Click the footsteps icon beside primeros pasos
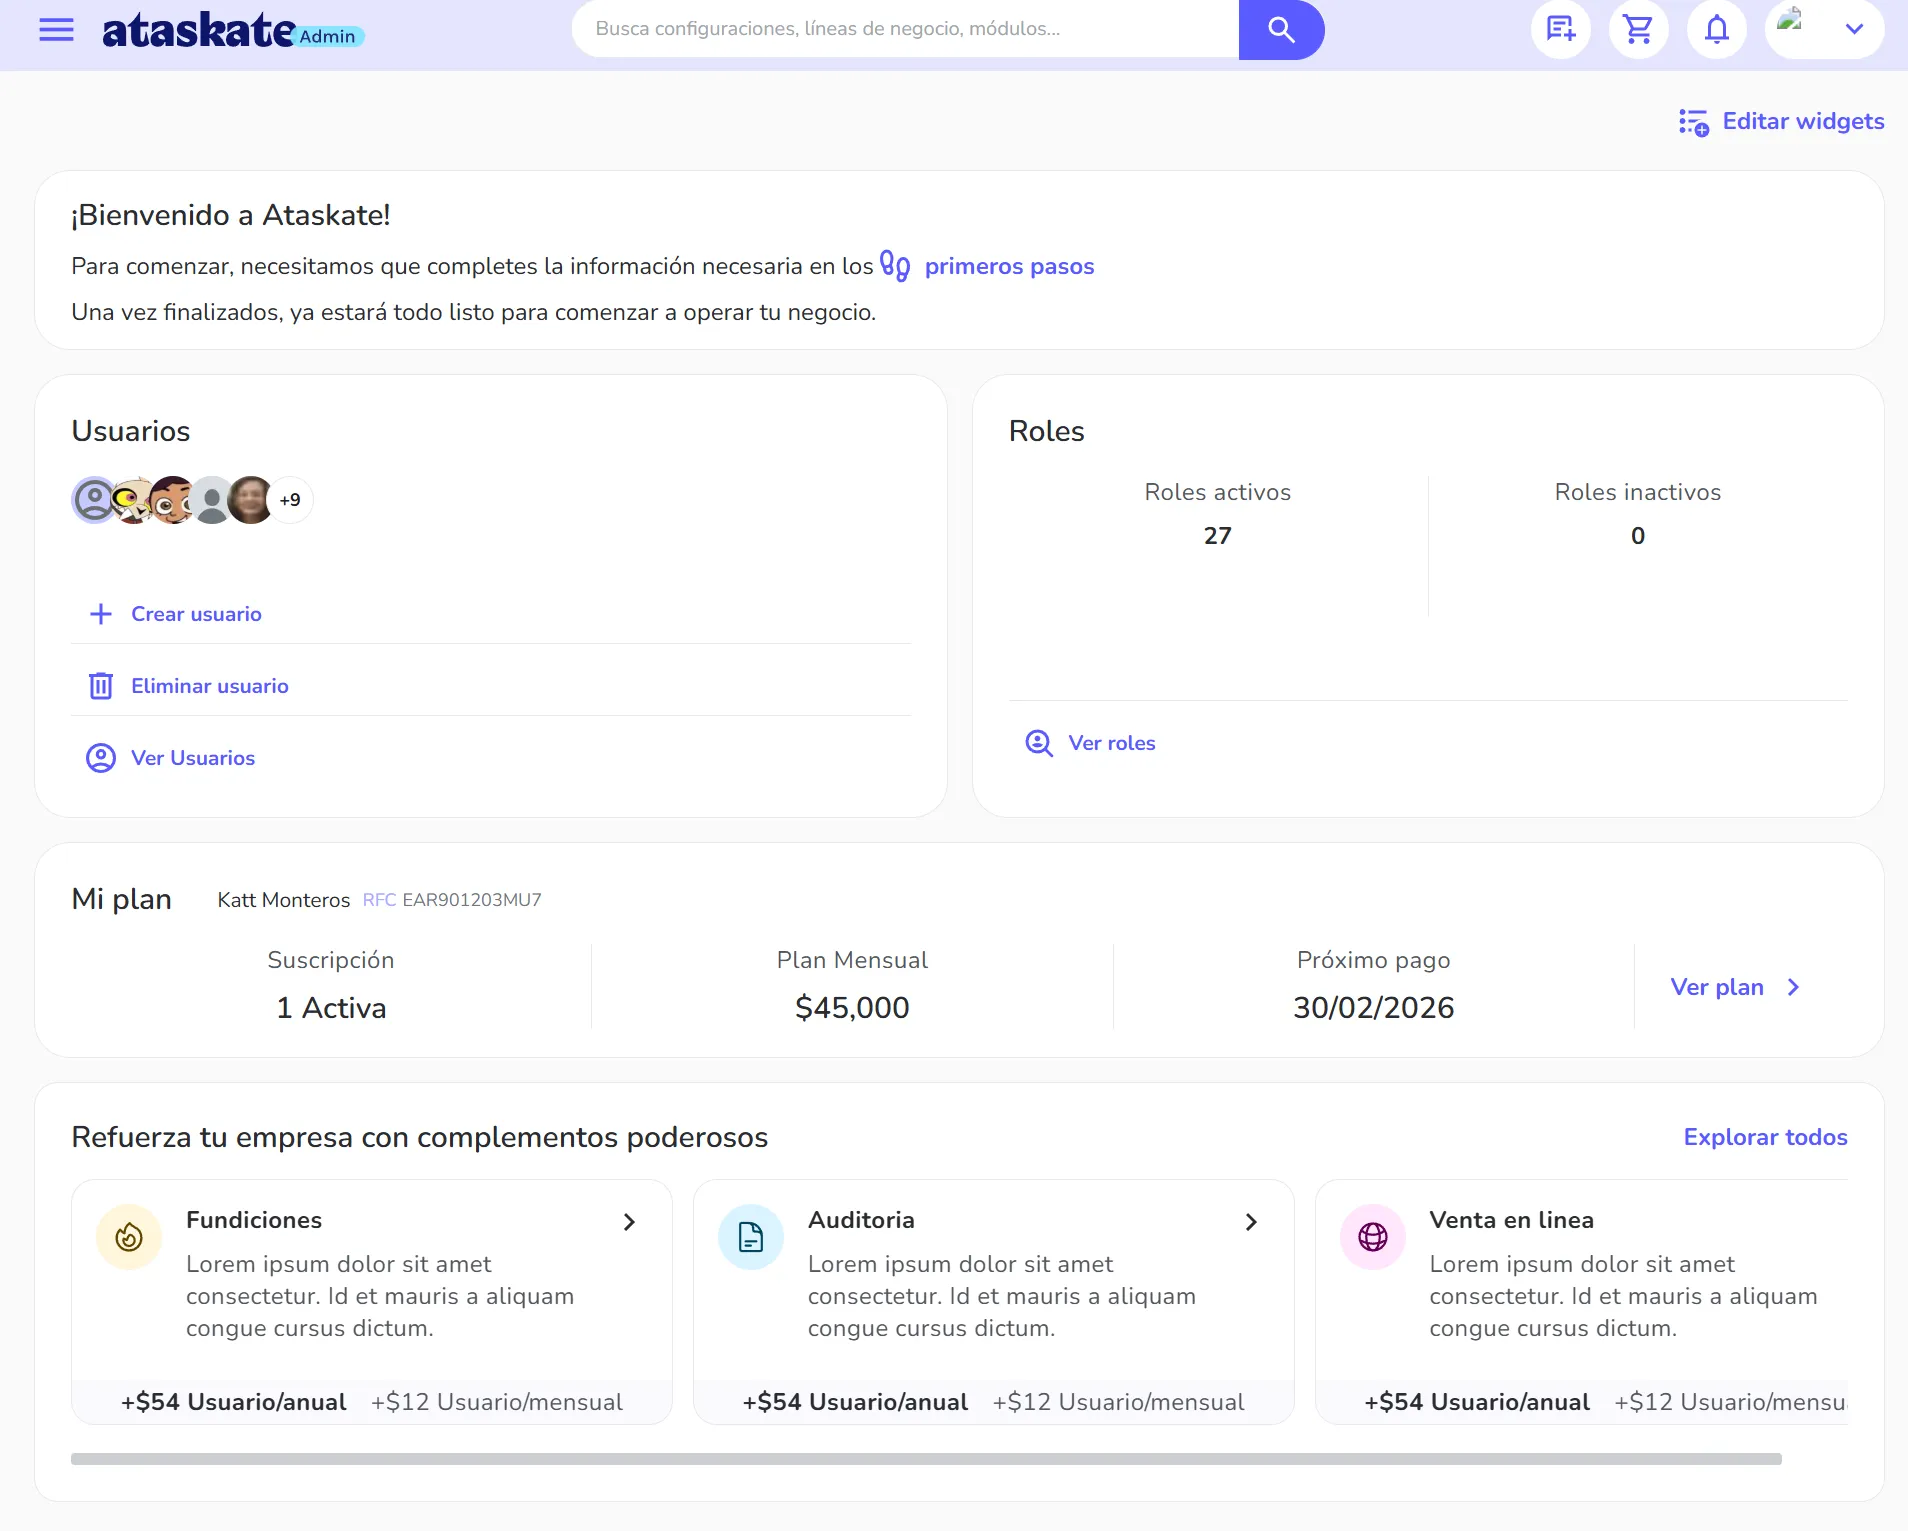The image size is (1908, 1531). point(895,265)
